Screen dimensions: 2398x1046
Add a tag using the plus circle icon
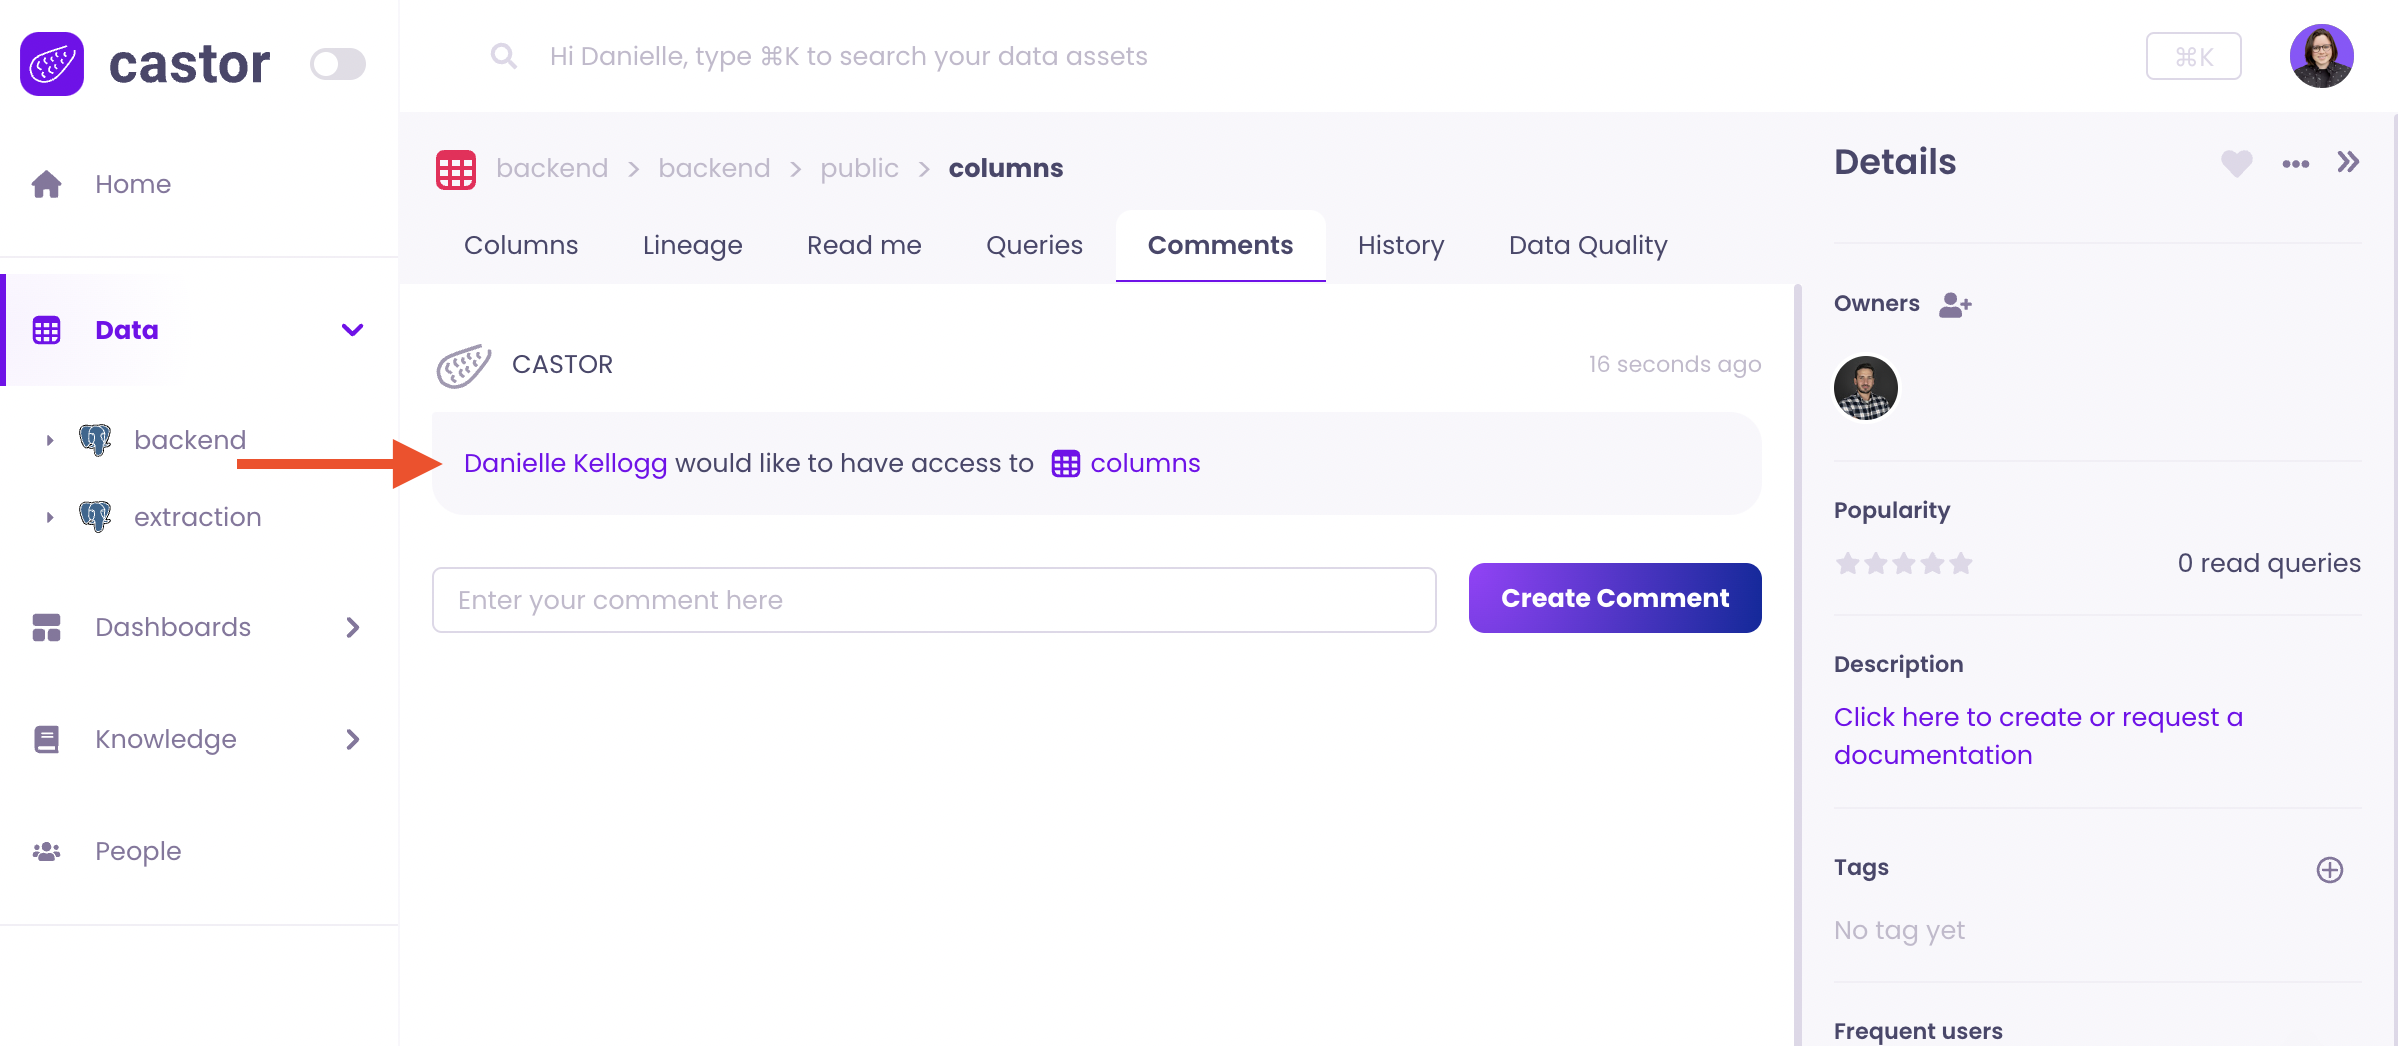(x=2329, y=870)
